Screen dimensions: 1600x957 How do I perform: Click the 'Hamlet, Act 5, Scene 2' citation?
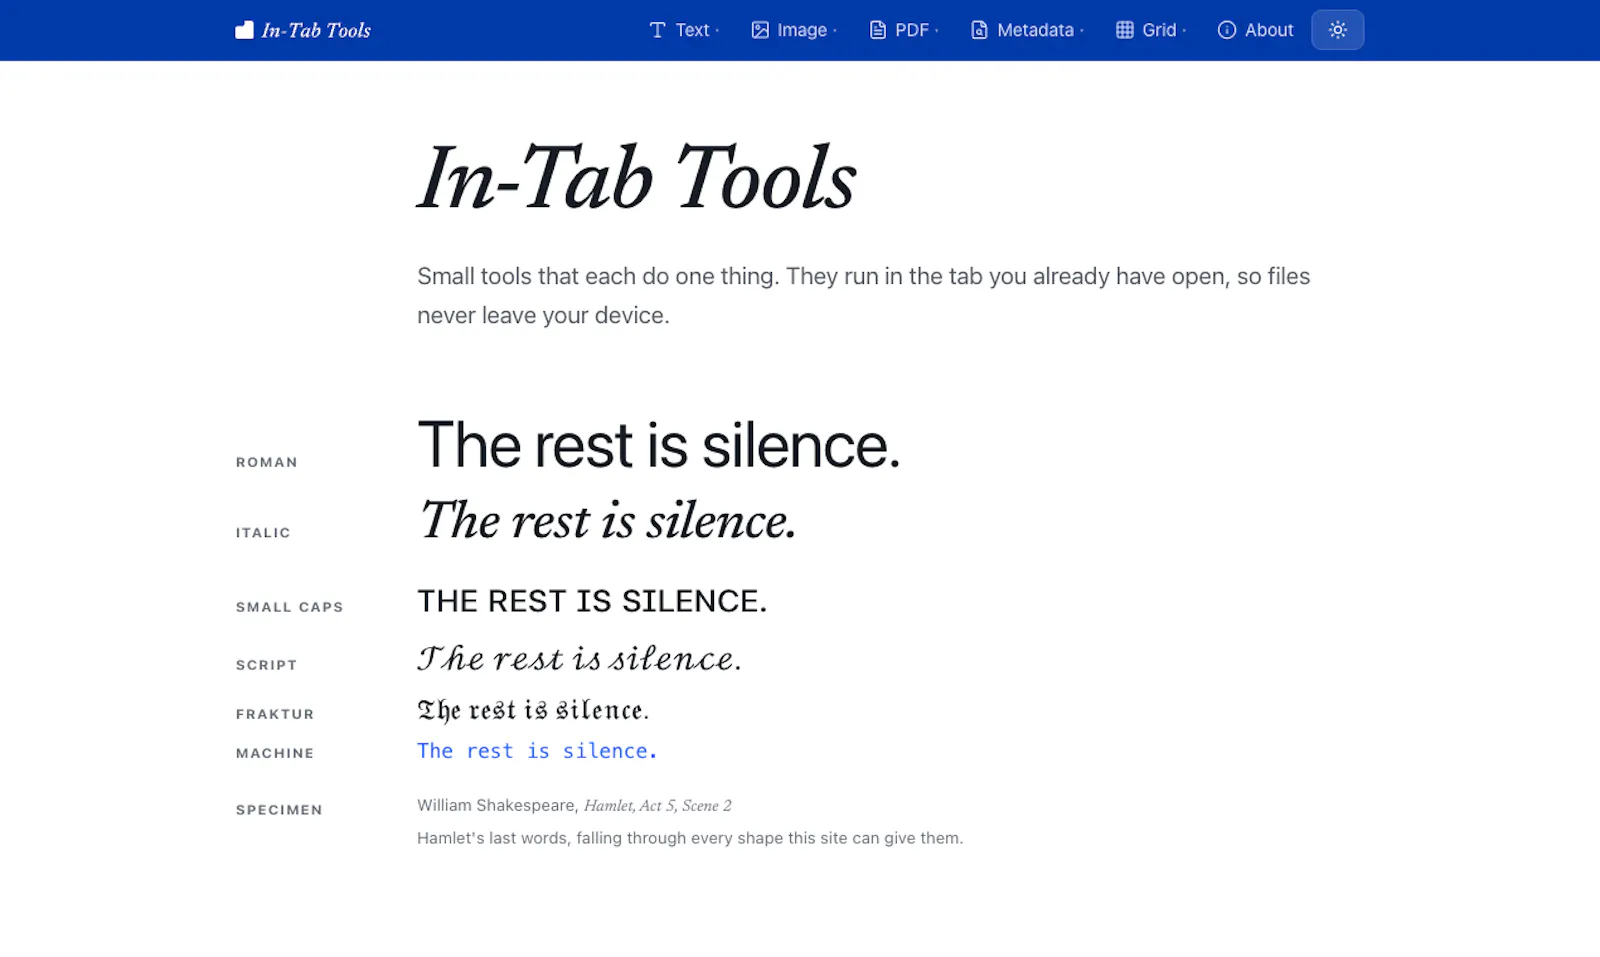coord(658,805)
